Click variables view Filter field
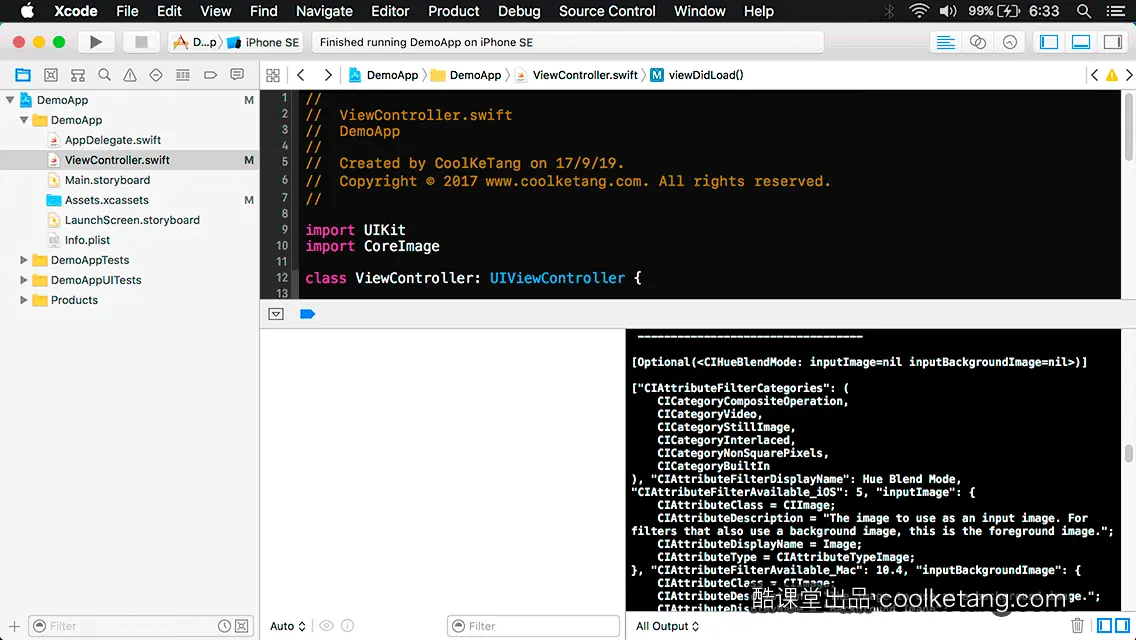The width and height of the screenshot is (1136, 640). (x=533, y=626)
